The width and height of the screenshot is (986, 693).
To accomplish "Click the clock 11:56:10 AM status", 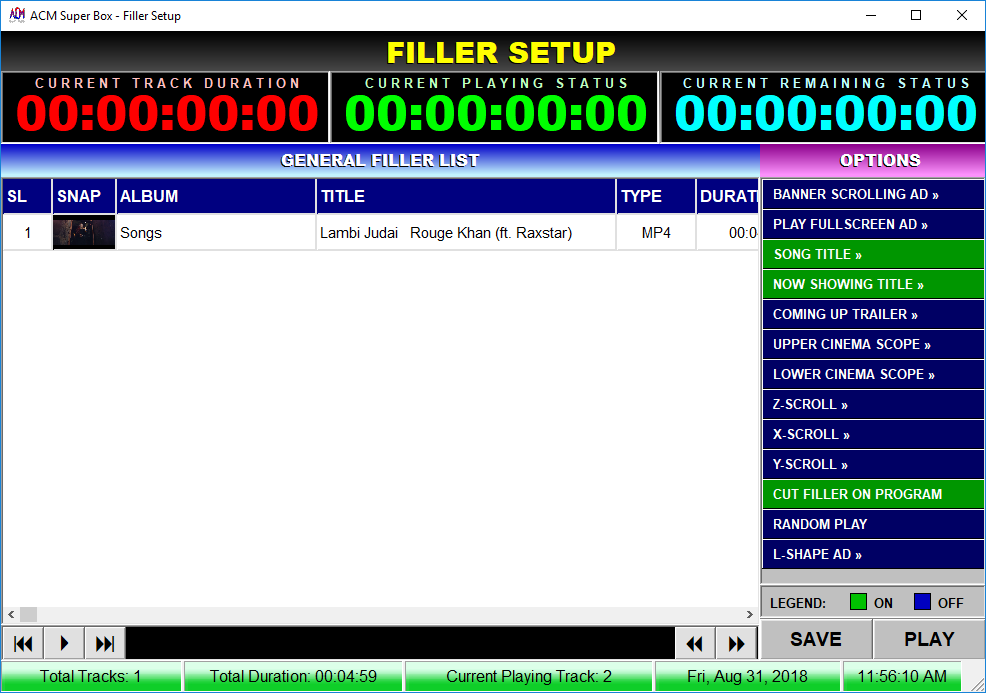I will point(902,676).
